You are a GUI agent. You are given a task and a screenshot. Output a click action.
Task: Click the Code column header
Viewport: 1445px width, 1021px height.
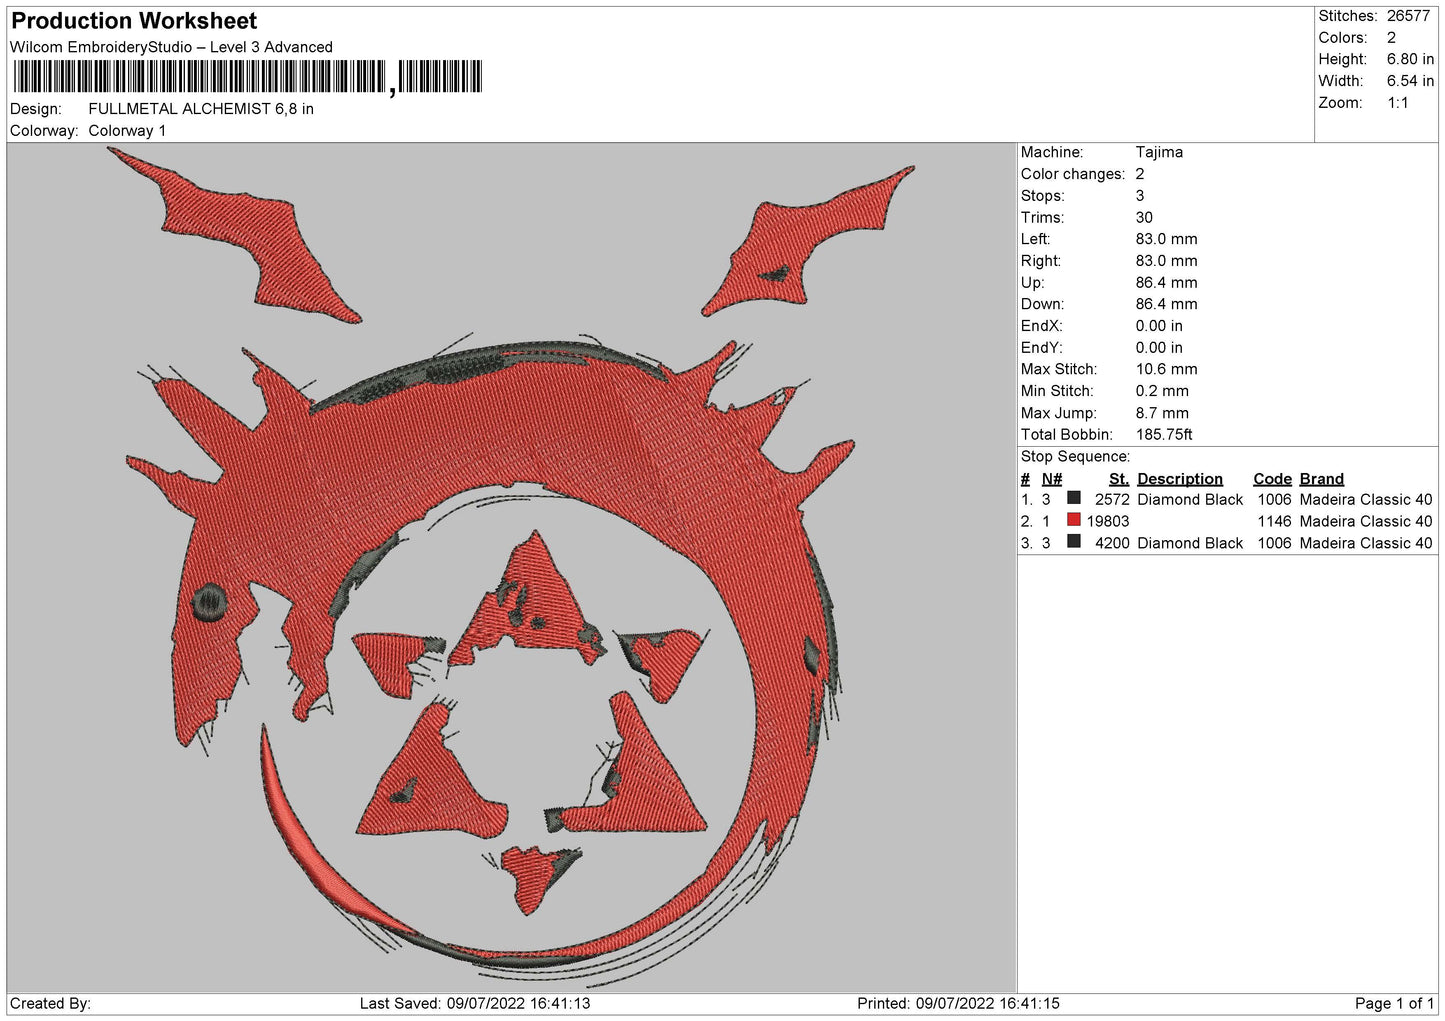(1273, 479)
